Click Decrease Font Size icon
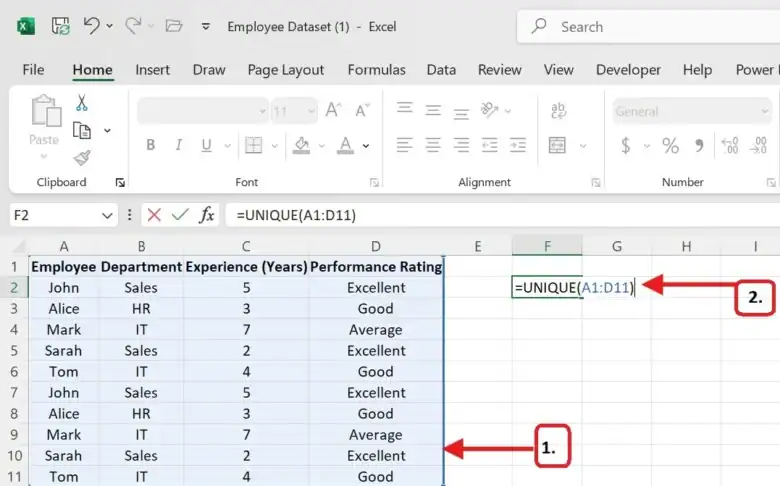The height and width of the screenshot is (486, 780). coord(363,110)
